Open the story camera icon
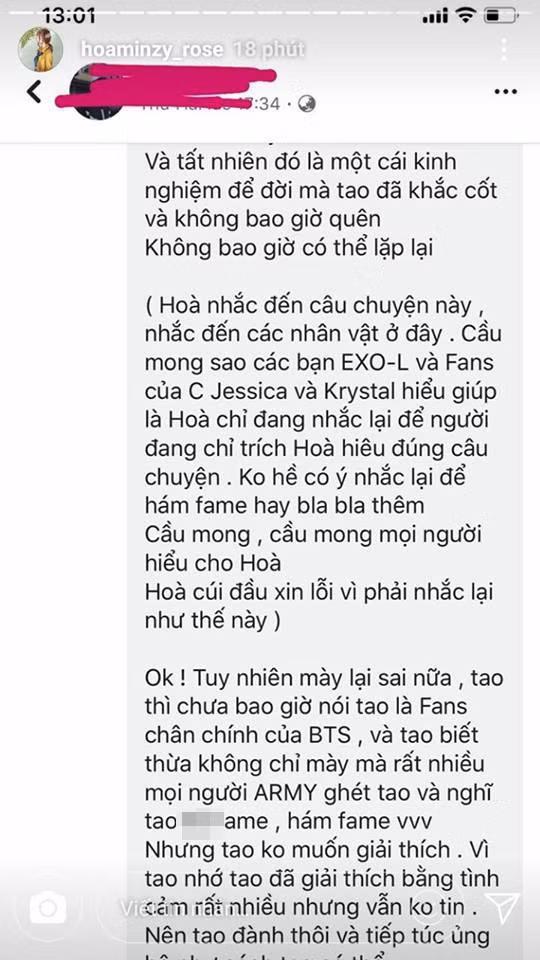Viewport: 540px width, 960px height. [47, 908]
